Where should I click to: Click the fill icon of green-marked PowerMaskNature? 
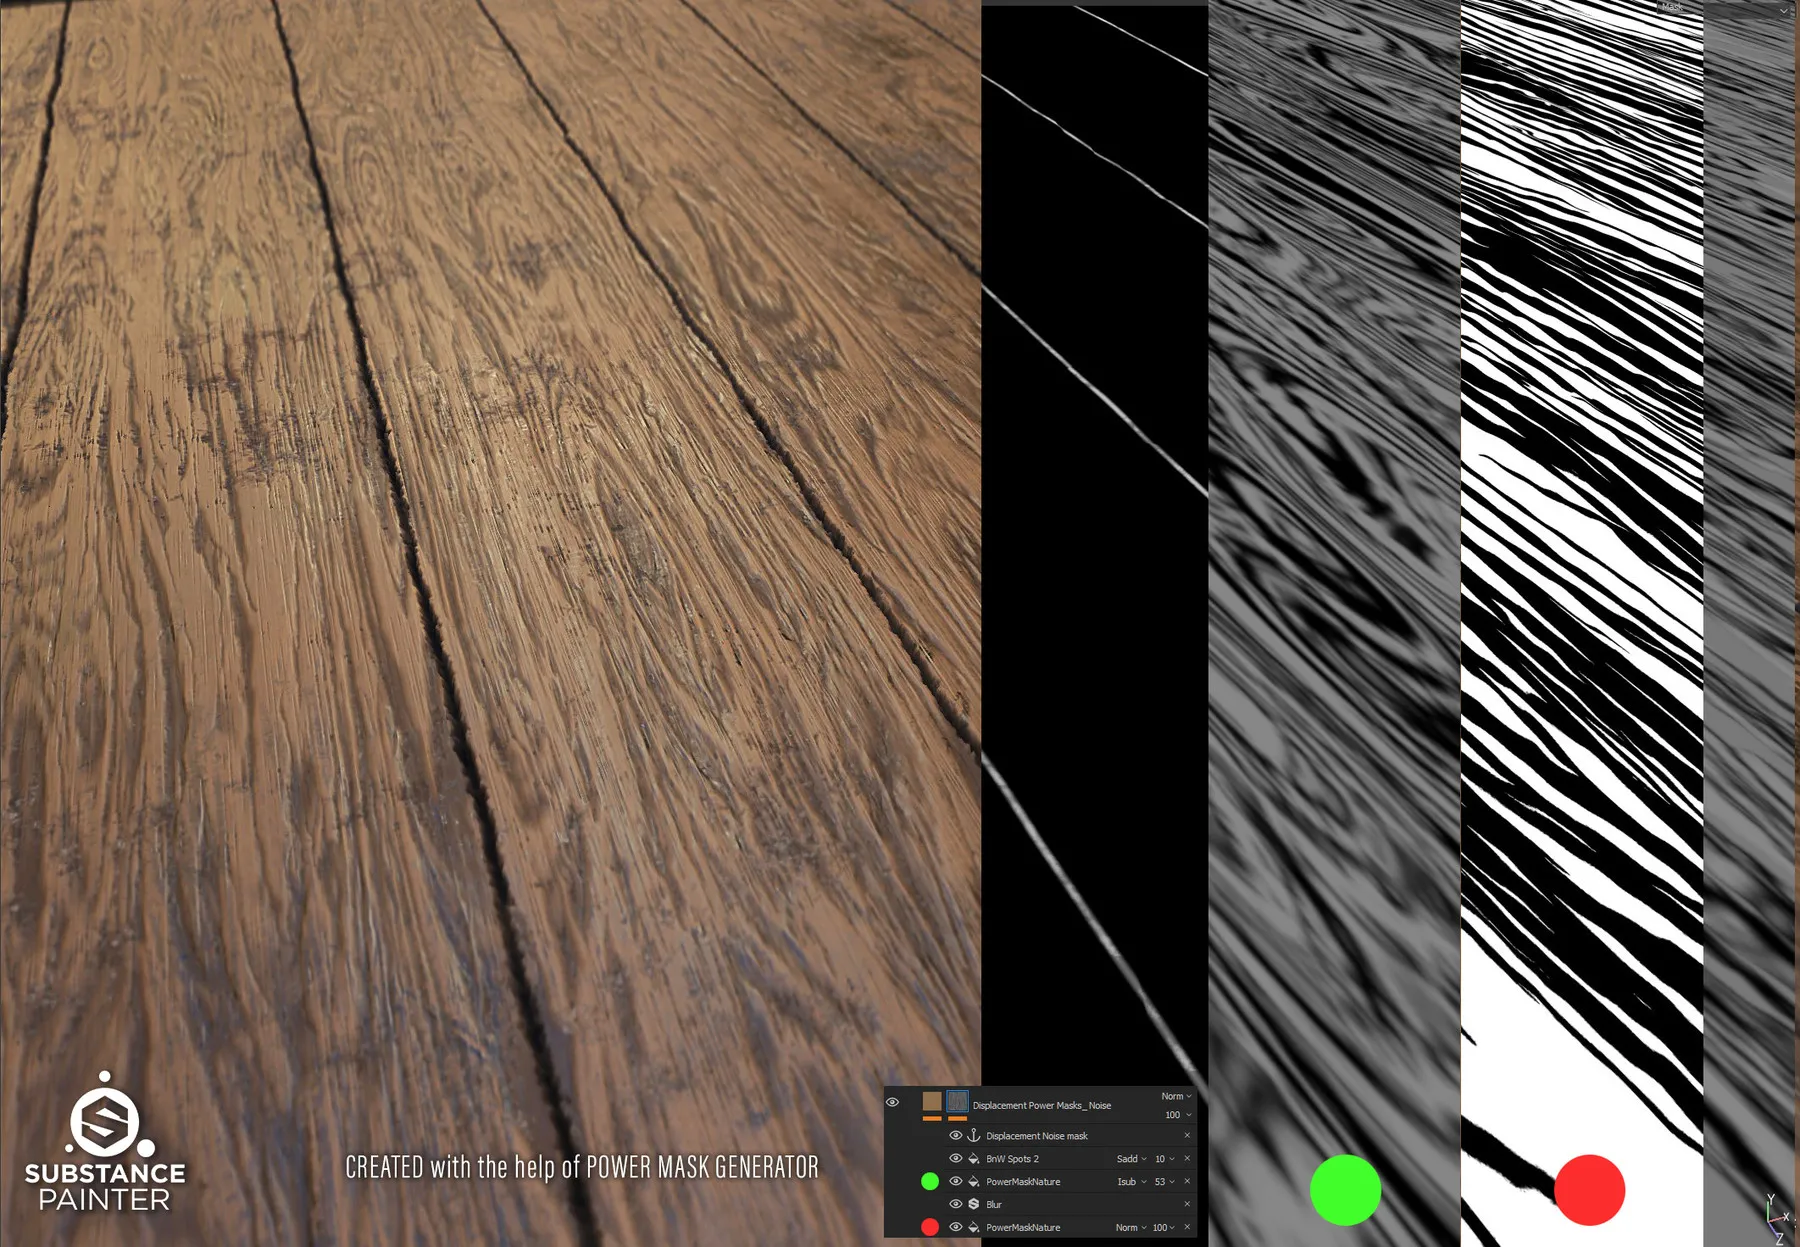coord(973,1182)
